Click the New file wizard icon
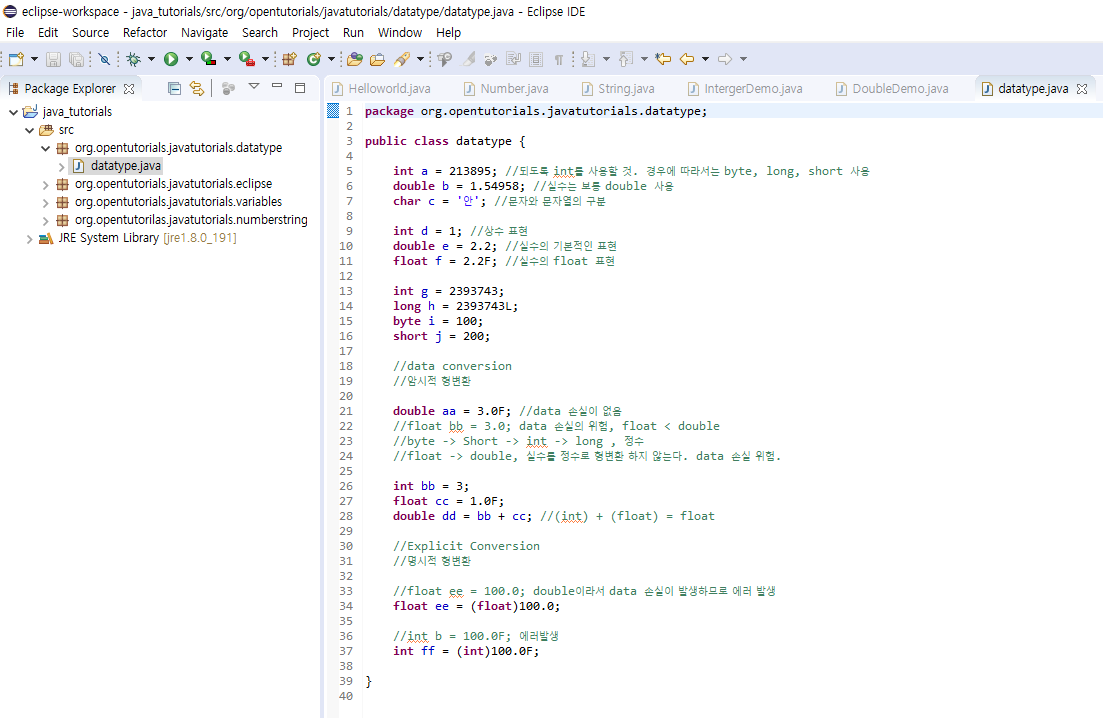The image size is (1103, 718). tap(16, 60)
